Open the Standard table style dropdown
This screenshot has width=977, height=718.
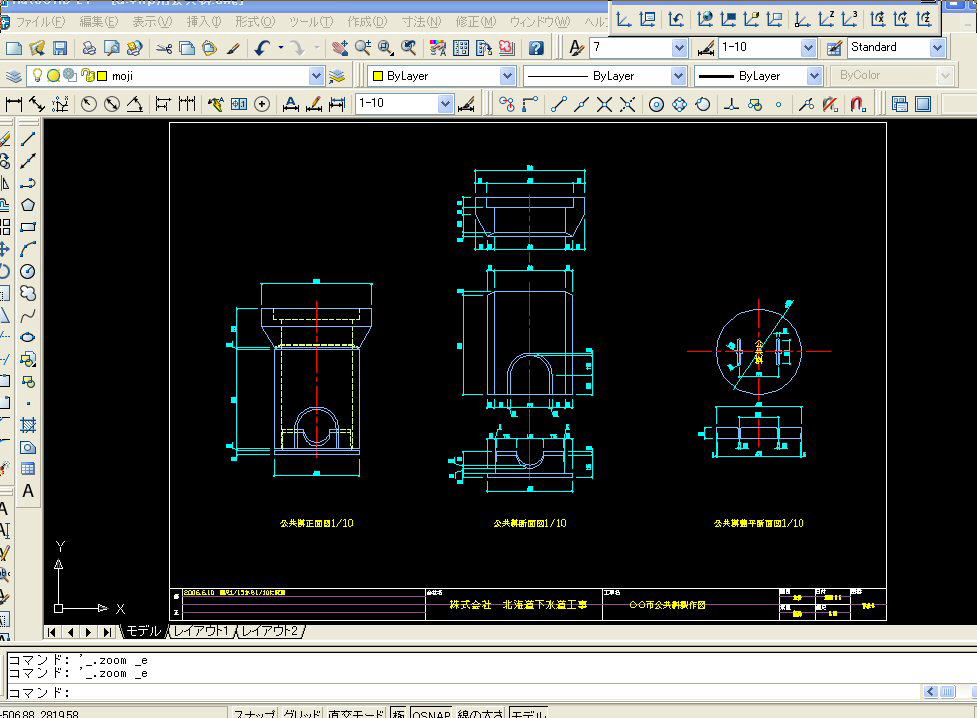[937, 47]
